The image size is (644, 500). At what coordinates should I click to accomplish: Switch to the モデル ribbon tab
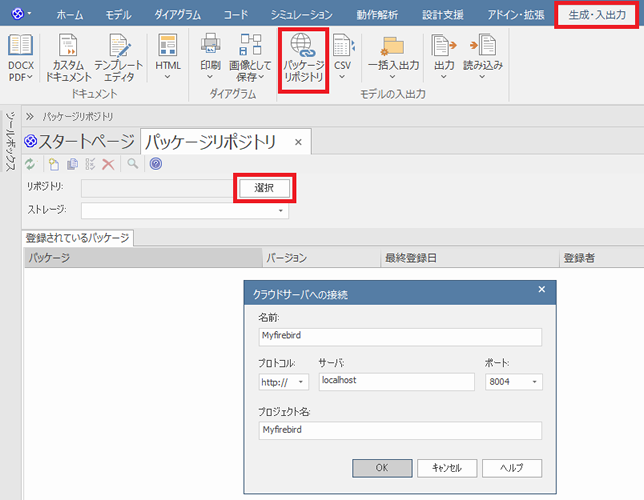[x=118, y=15]
